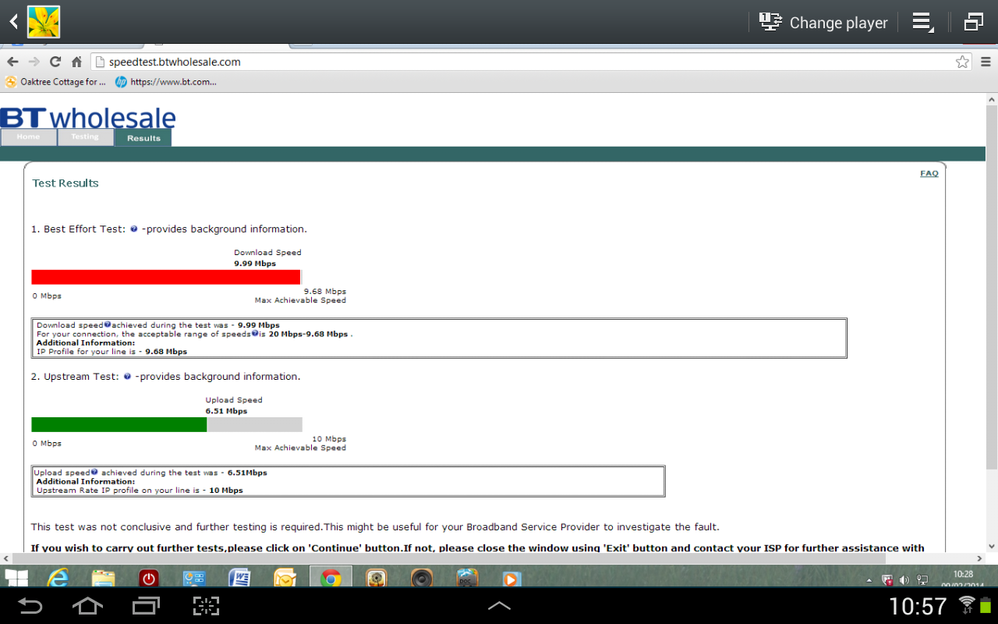
Task: Click the horizontal scrollbar at page bottom
Action: 449,558
